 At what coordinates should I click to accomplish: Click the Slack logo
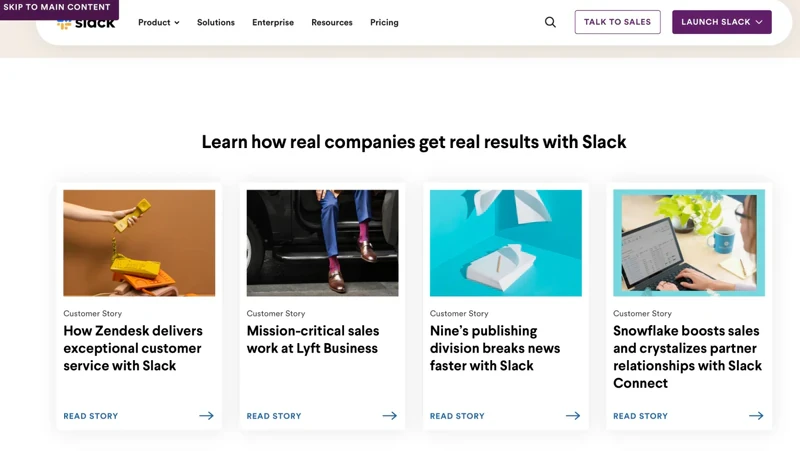[x=86, y=23]
